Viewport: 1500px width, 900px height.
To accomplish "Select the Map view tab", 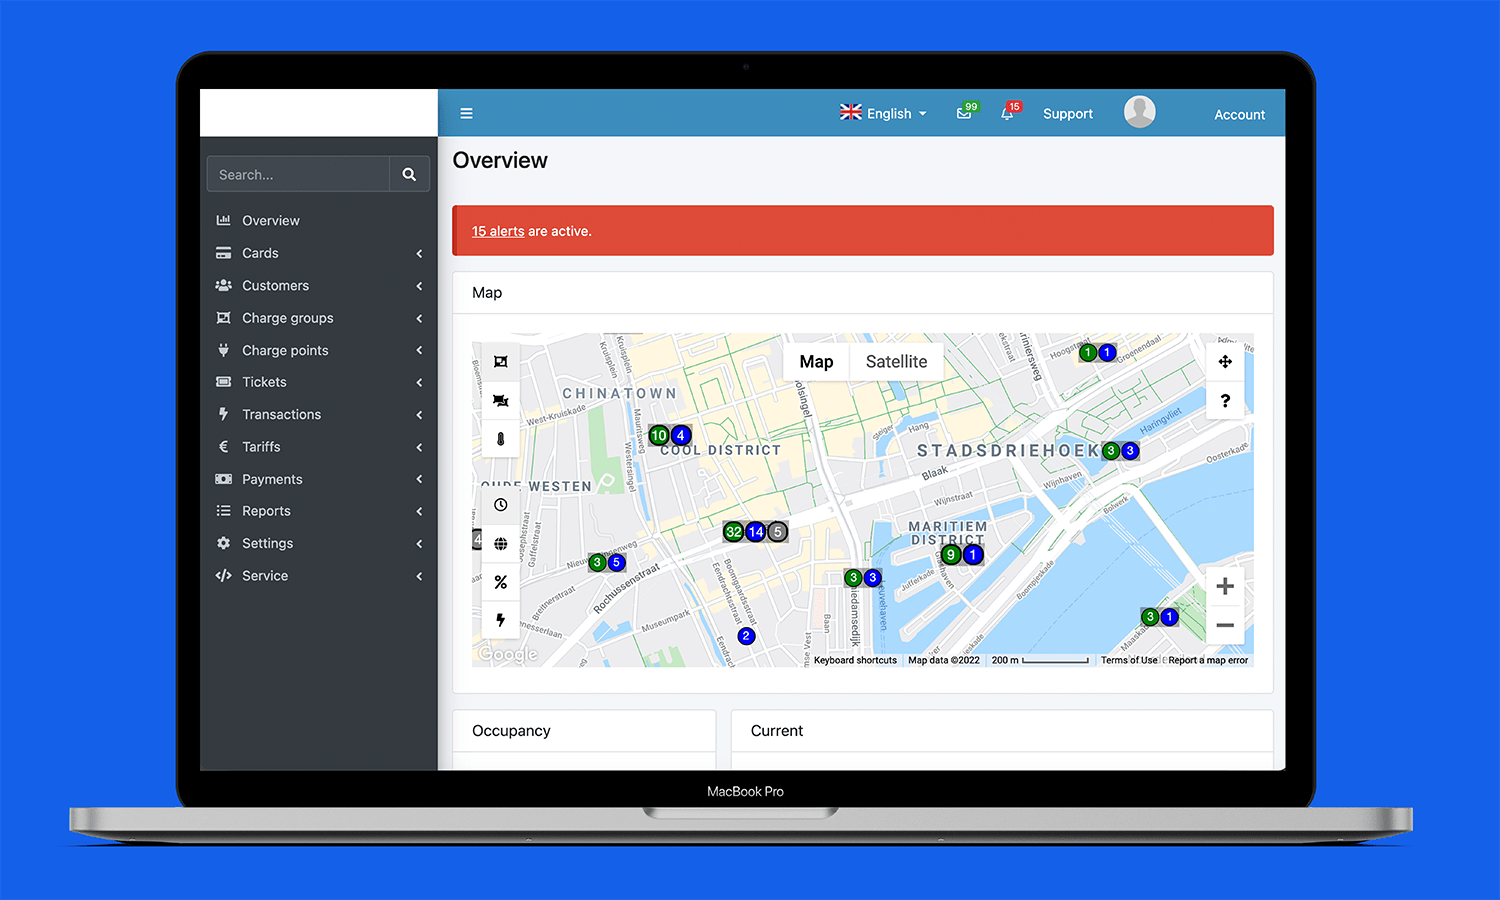I will coord(816,362).
